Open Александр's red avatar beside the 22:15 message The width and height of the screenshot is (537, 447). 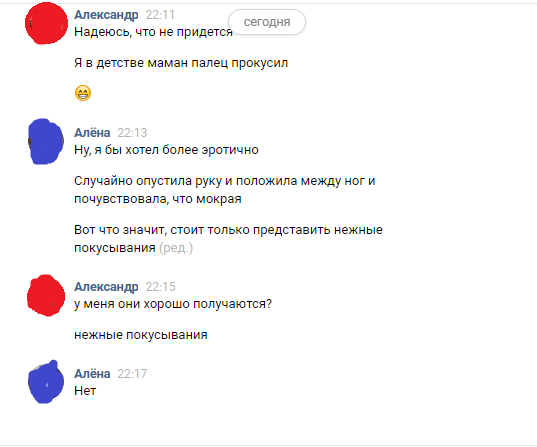[x=46, y=295]
